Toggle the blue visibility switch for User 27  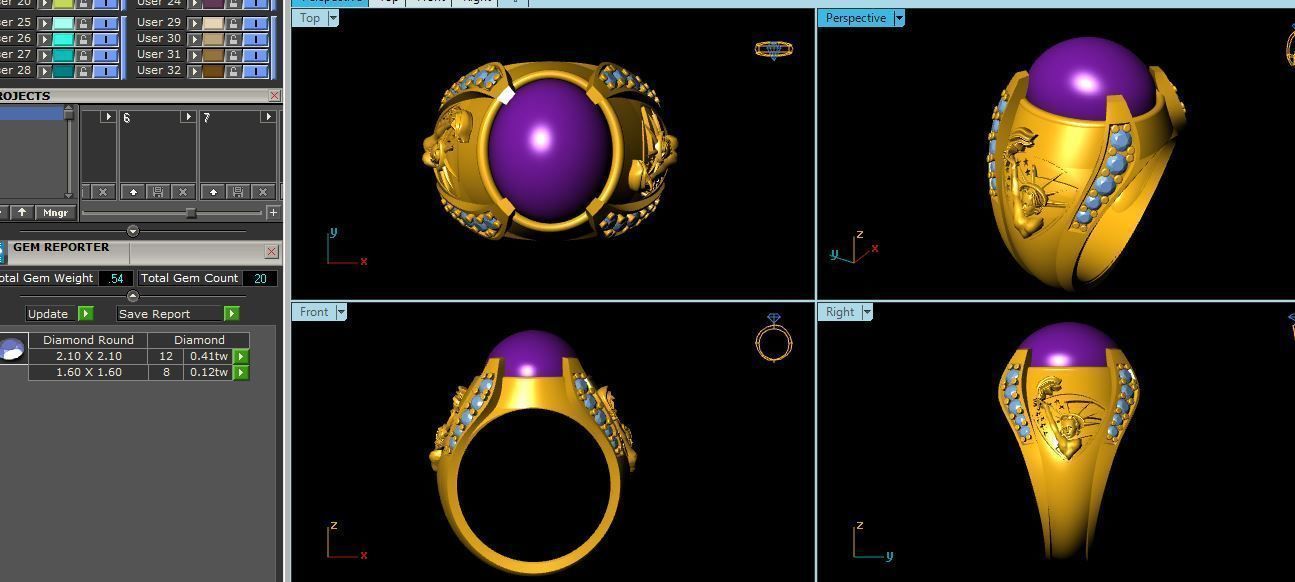106,55
